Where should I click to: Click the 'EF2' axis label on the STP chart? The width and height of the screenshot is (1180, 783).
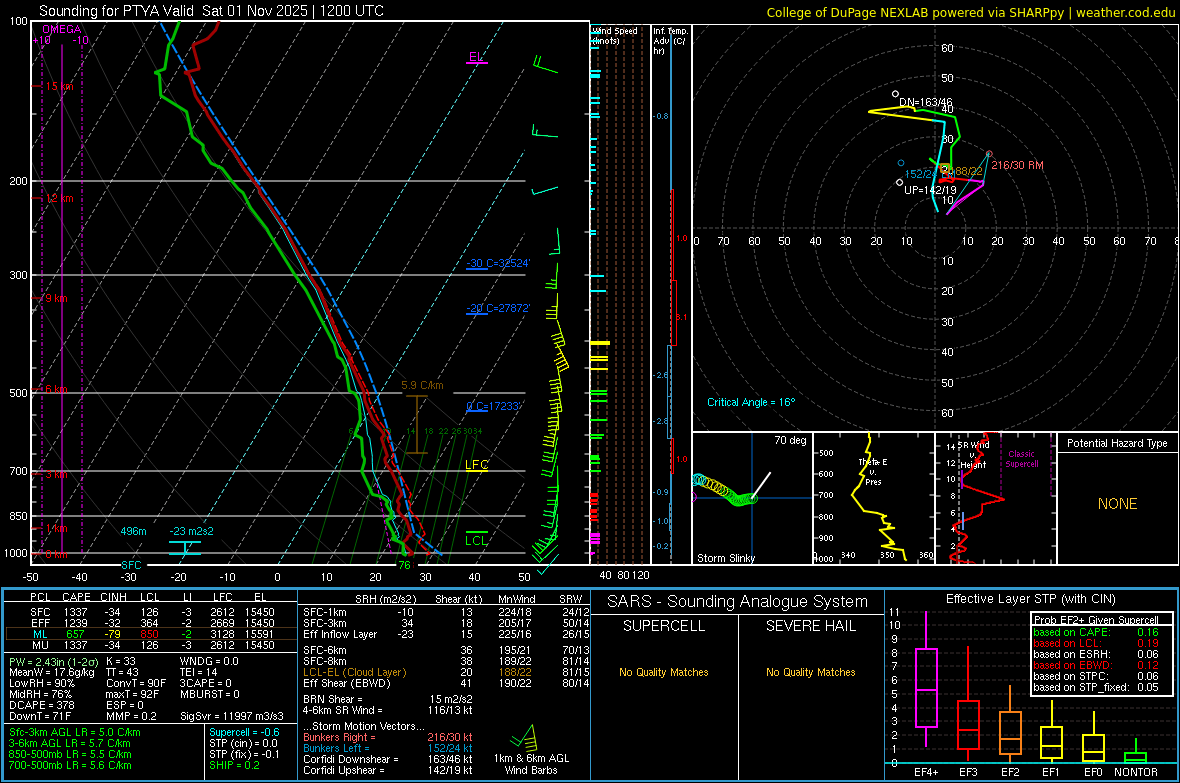tap(1010, 772)
